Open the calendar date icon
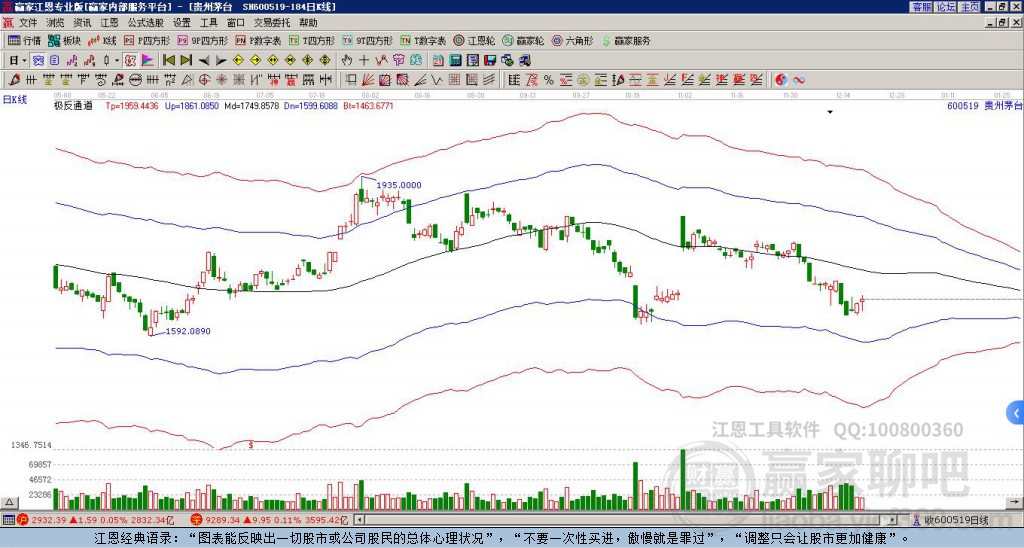The height and width of the screenshot is (548, 1024). [438, 60]
